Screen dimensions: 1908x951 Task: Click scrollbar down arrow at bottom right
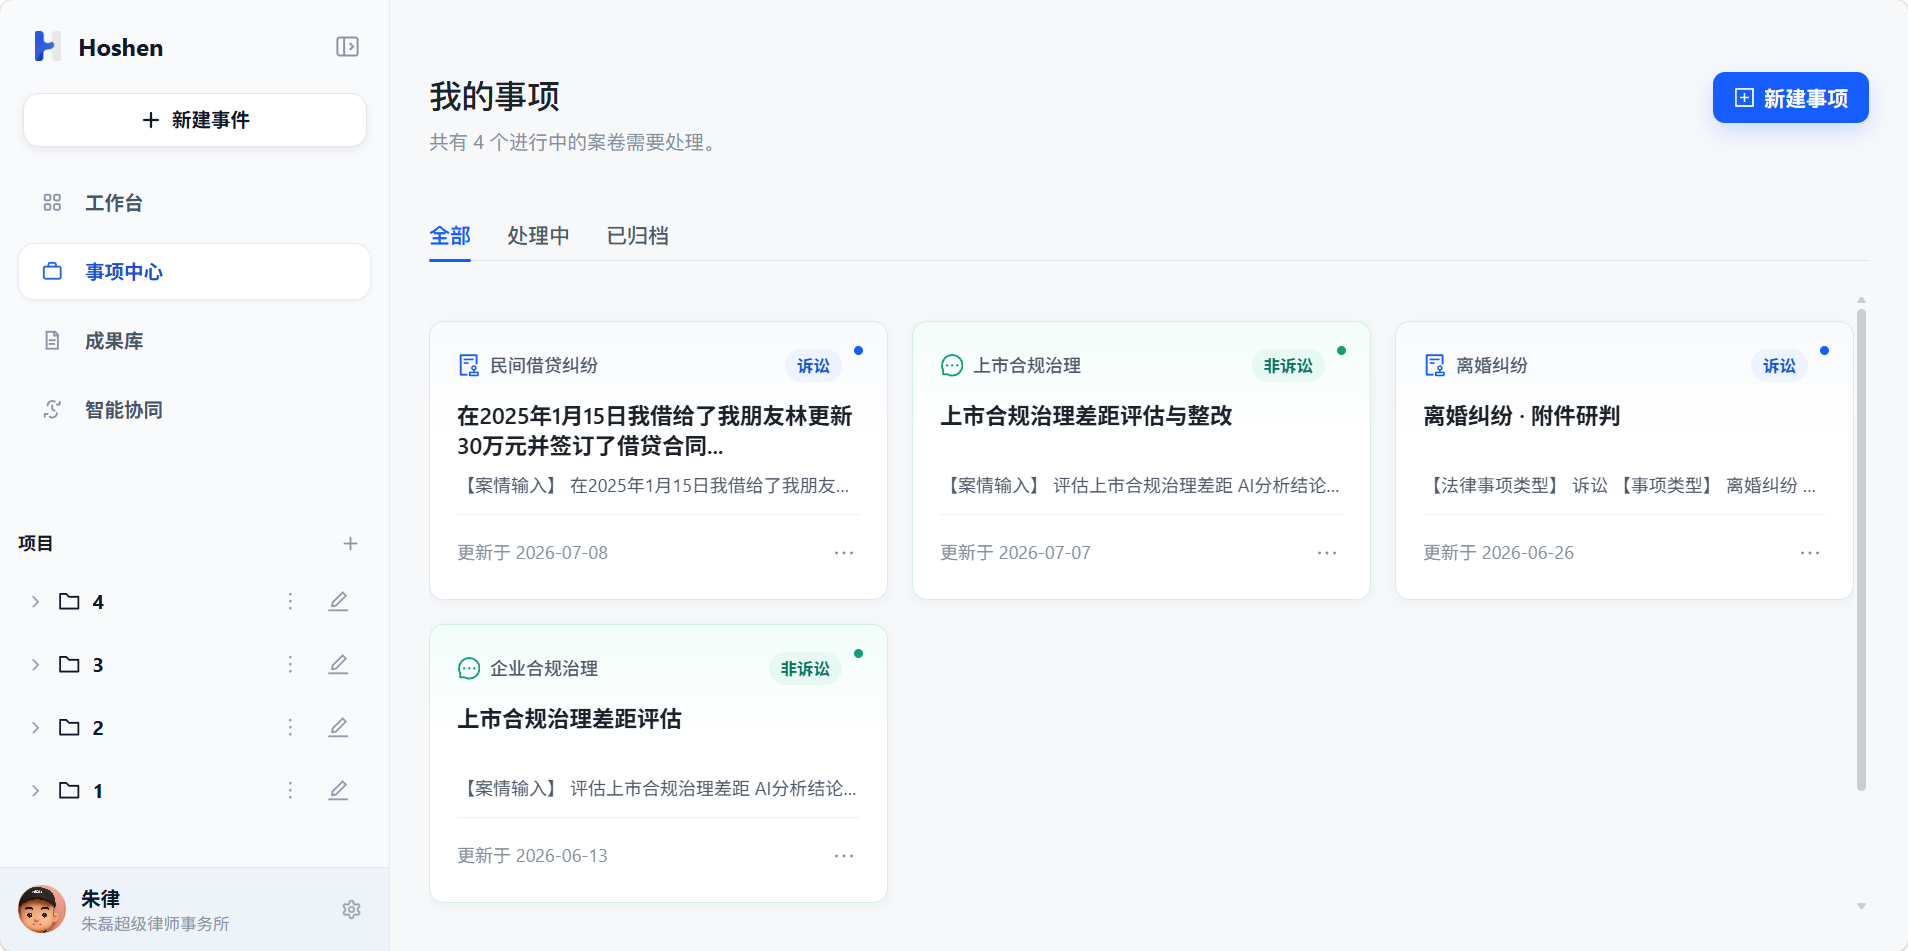1861,906
